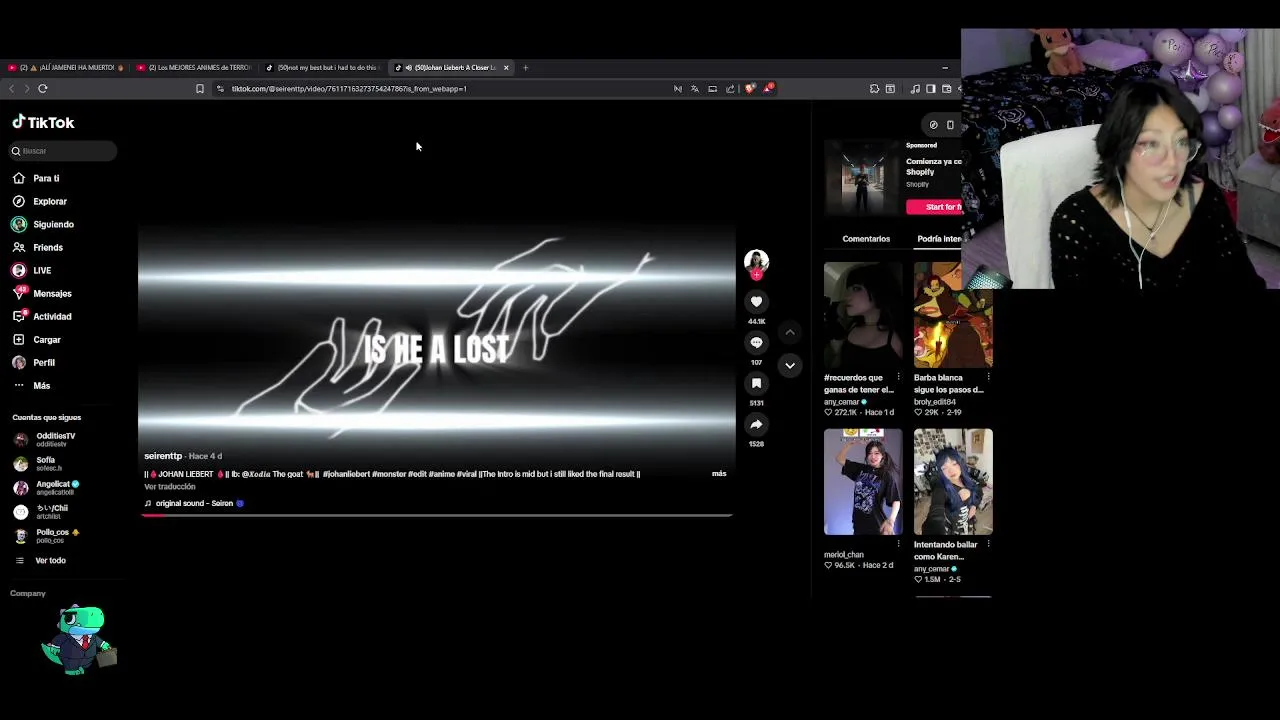Open comments via the speech bubble icon
Image resolution: width=1280 pixels, height=720 pixels.
click(x=756, y=342)
